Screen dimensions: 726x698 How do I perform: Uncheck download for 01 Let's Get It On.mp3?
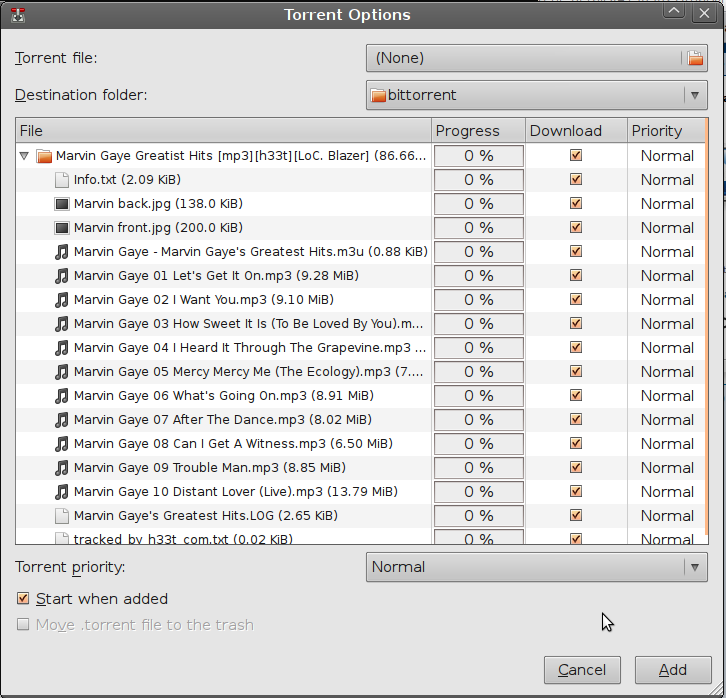click(576, 275)
